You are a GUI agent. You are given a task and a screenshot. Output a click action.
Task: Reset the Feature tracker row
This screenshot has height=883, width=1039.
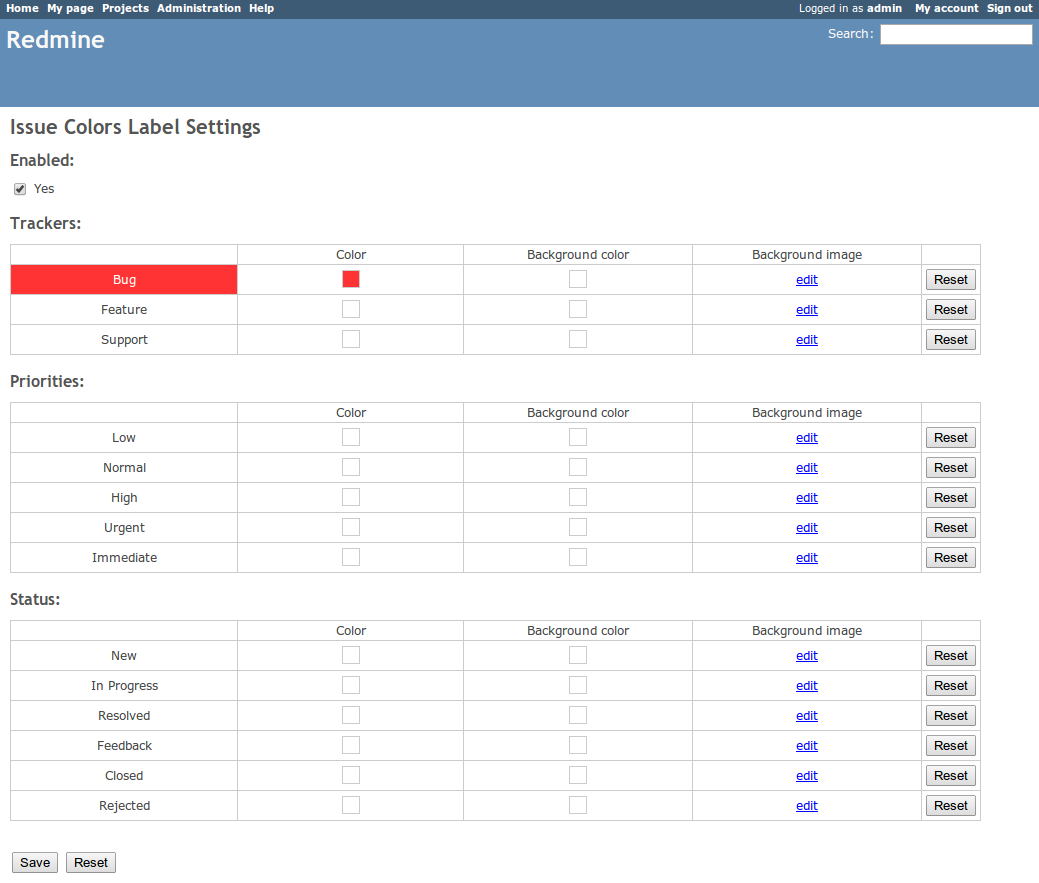click(x=951, y=309)
